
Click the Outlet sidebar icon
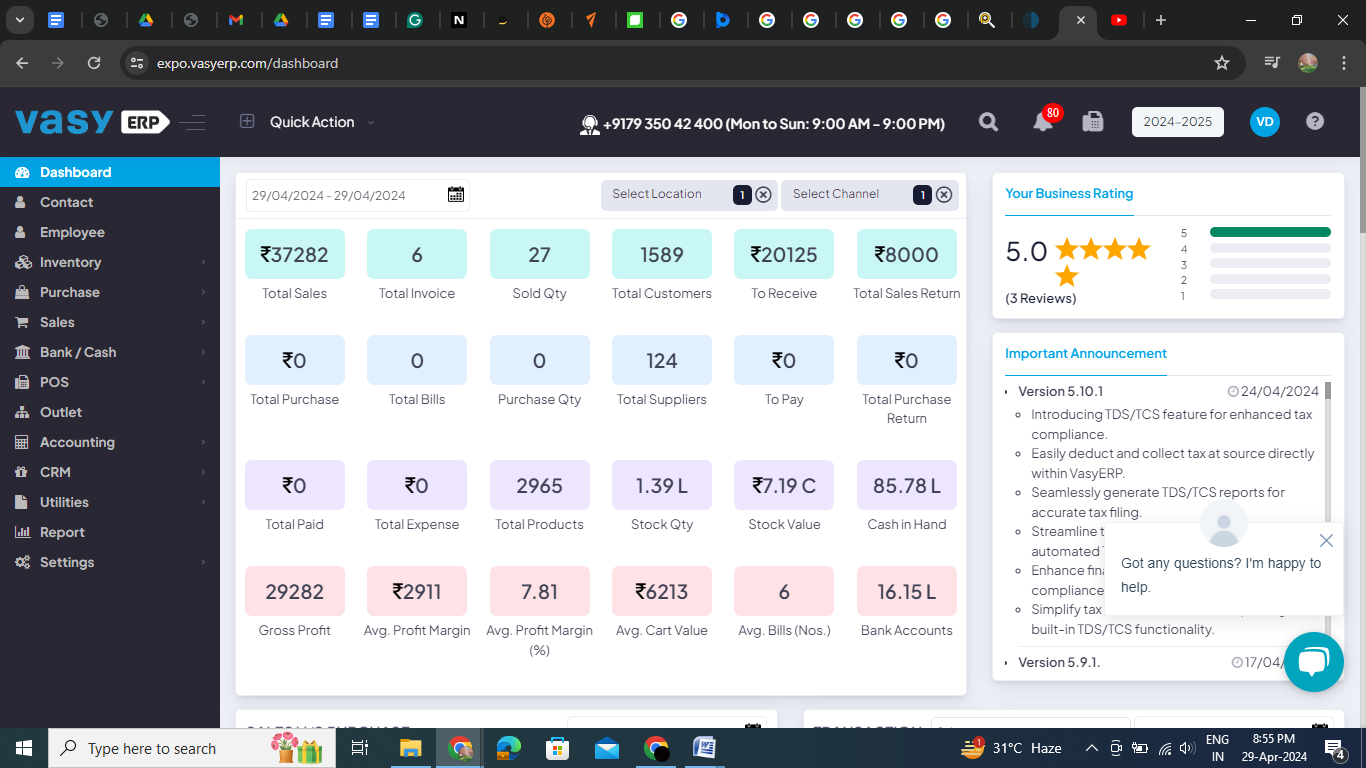22,412
